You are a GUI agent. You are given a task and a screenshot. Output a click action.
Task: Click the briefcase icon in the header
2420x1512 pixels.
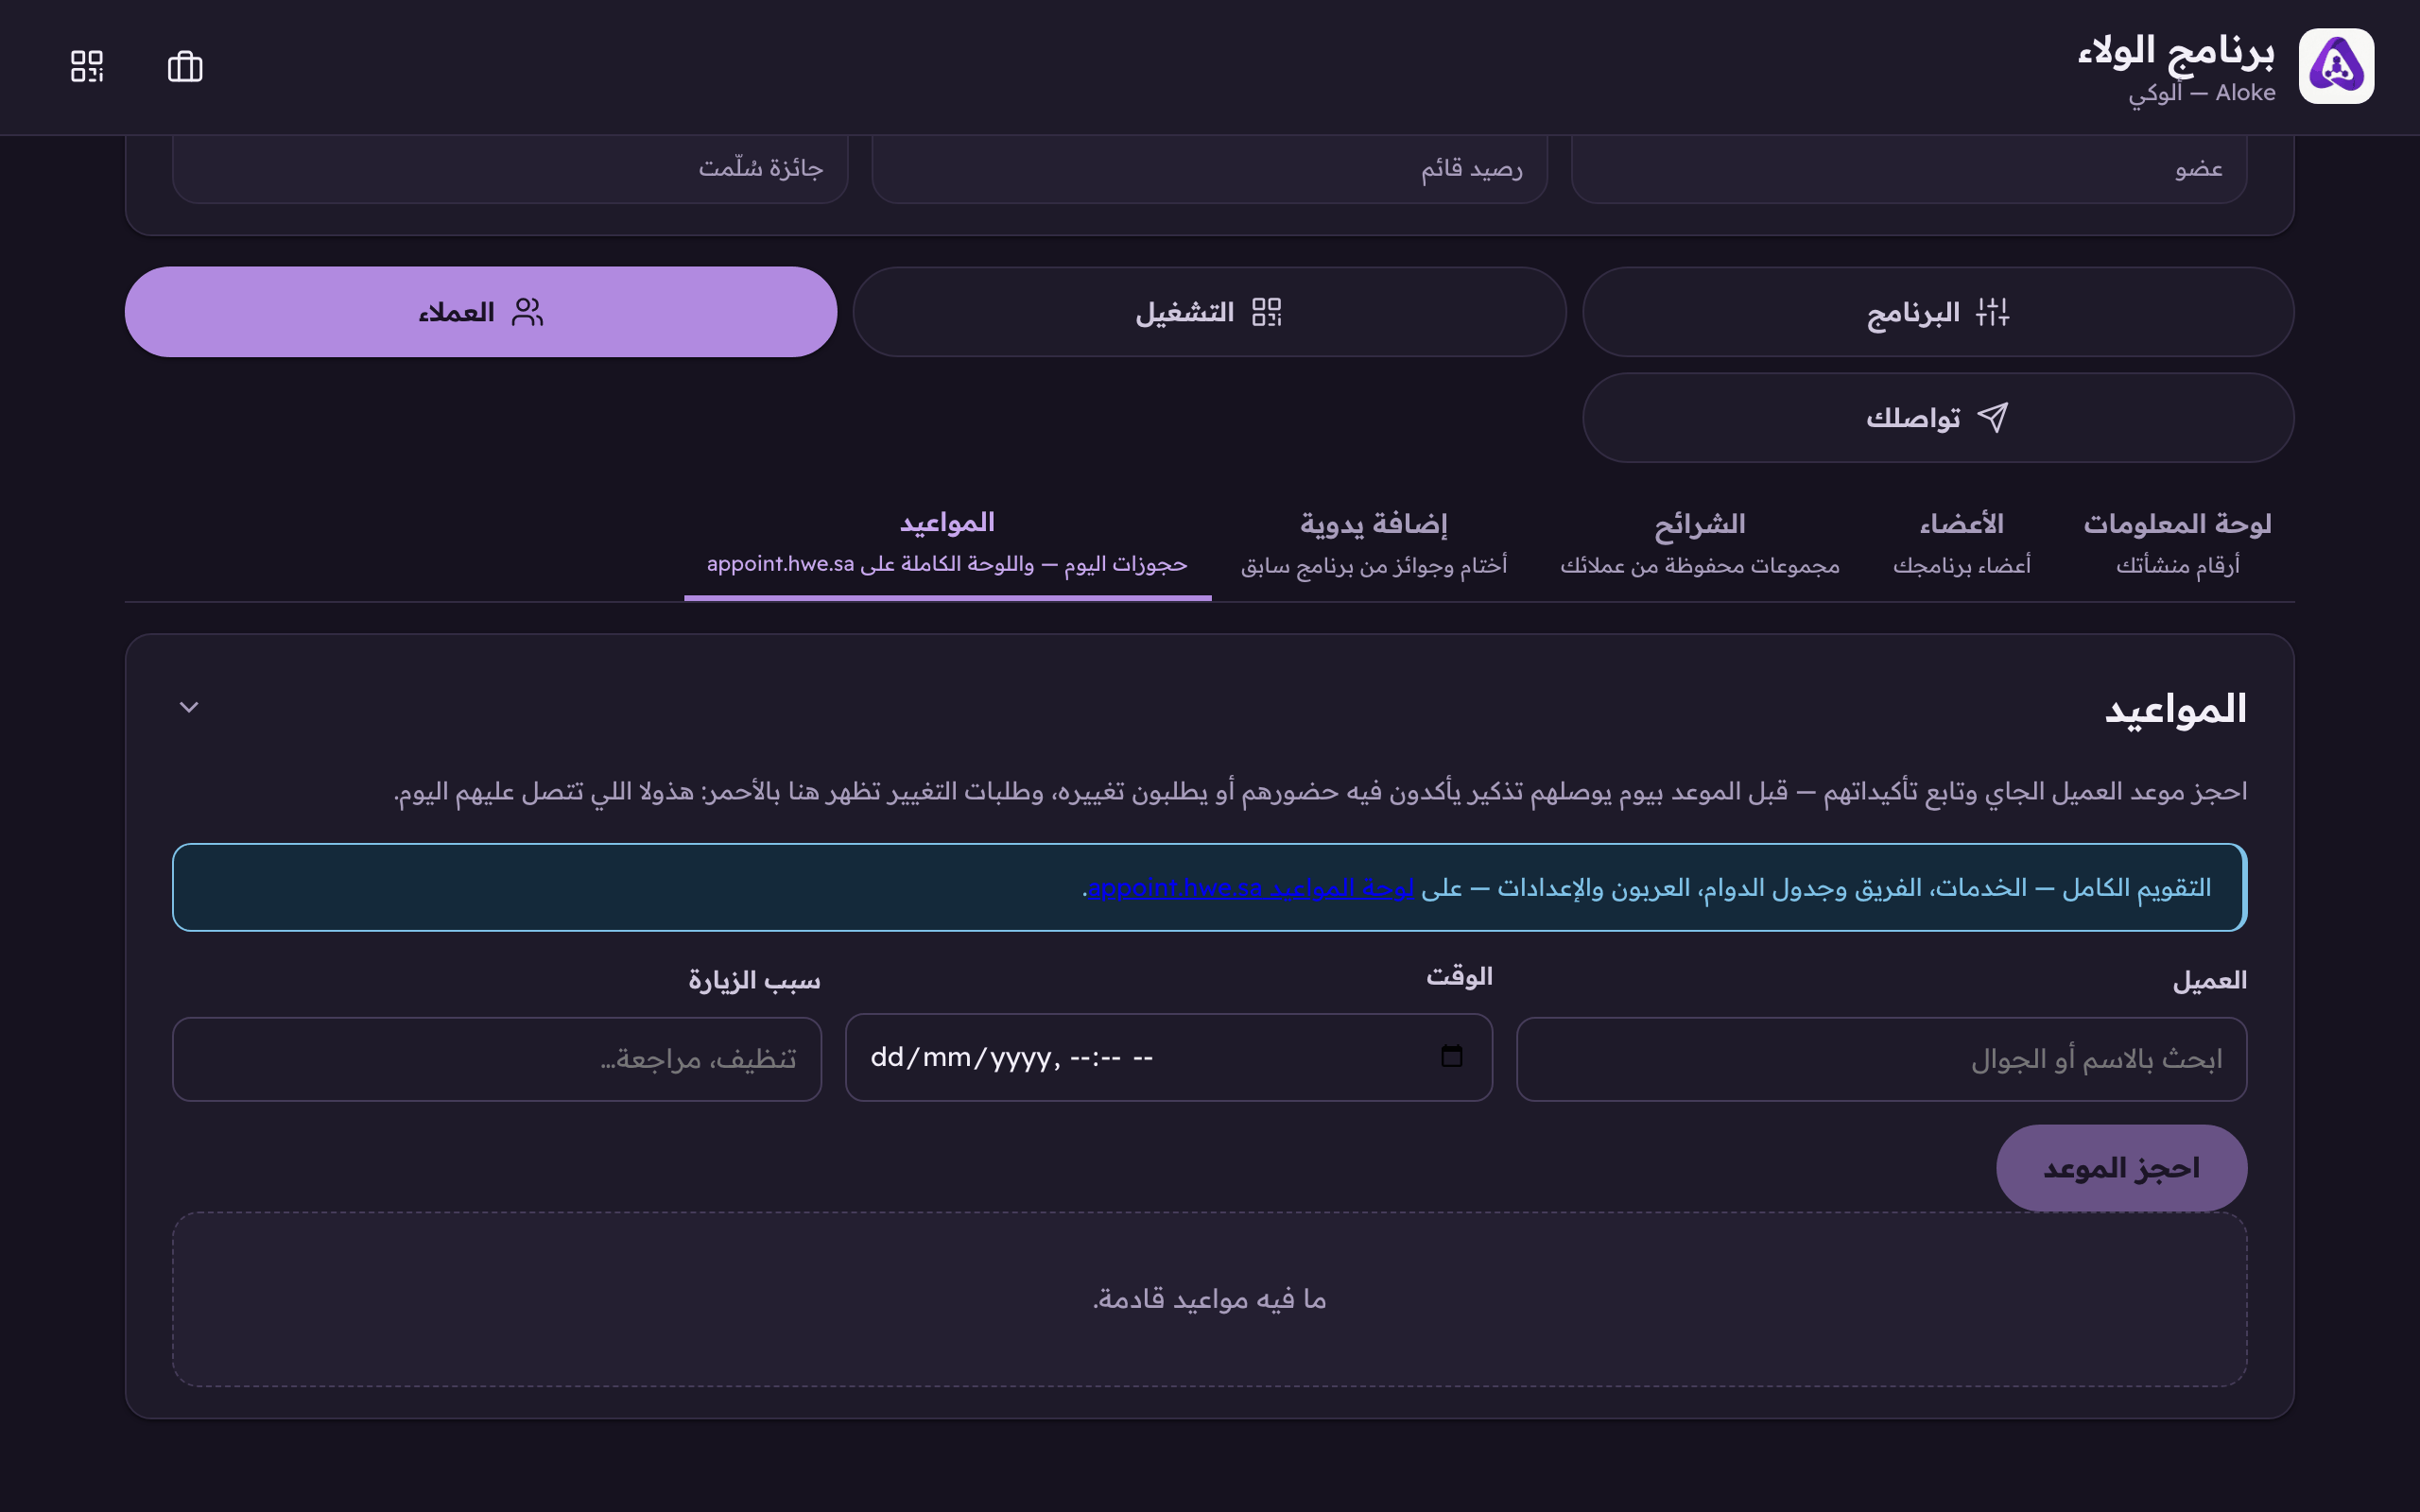point(185,67)
